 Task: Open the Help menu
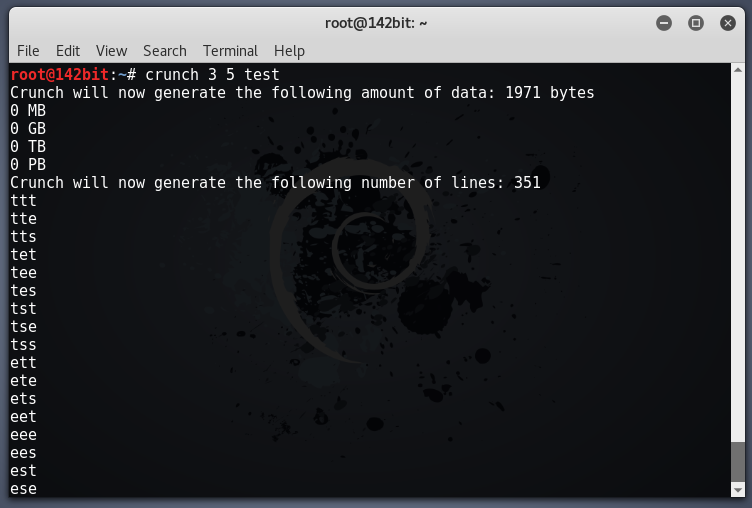click(289, 51)
